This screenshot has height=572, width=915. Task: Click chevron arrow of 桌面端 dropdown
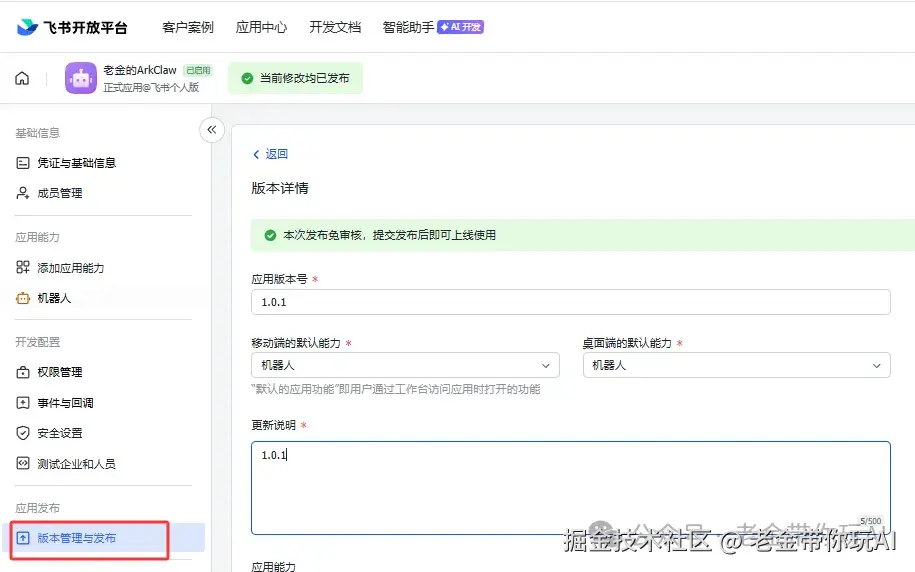(876, 366)
